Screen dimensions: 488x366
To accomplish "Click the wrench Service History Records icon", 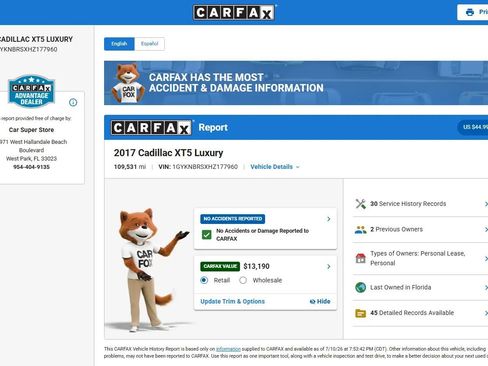I will tap(360, 204).
